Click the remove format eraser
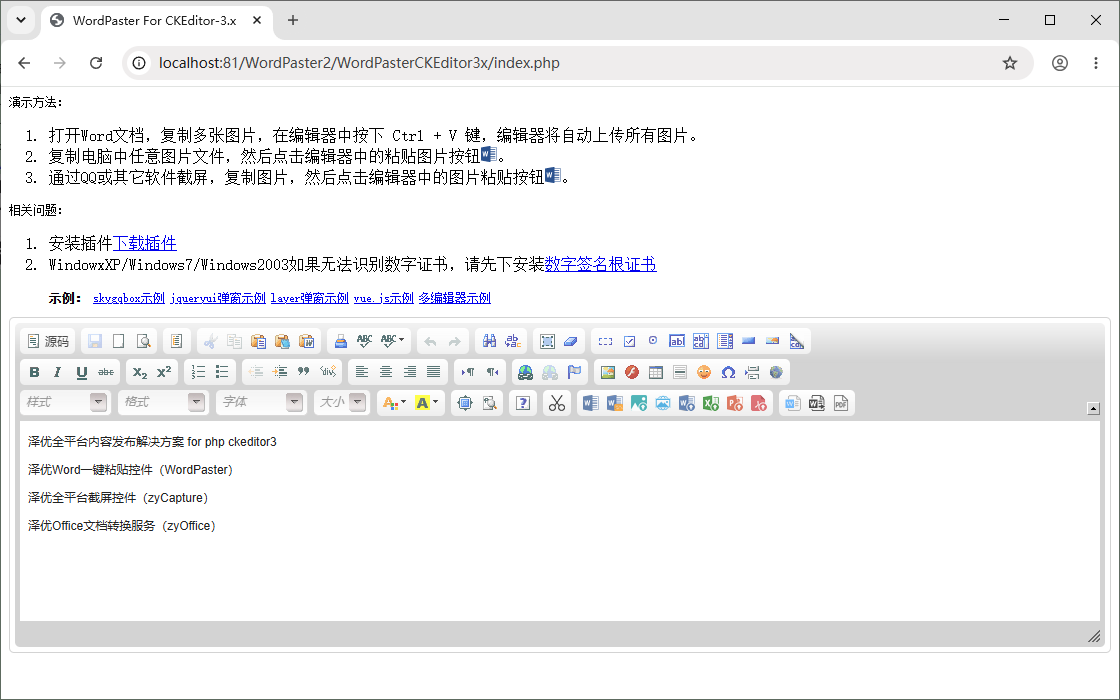The image size is (1120, 700). click(x=571, y=341)
